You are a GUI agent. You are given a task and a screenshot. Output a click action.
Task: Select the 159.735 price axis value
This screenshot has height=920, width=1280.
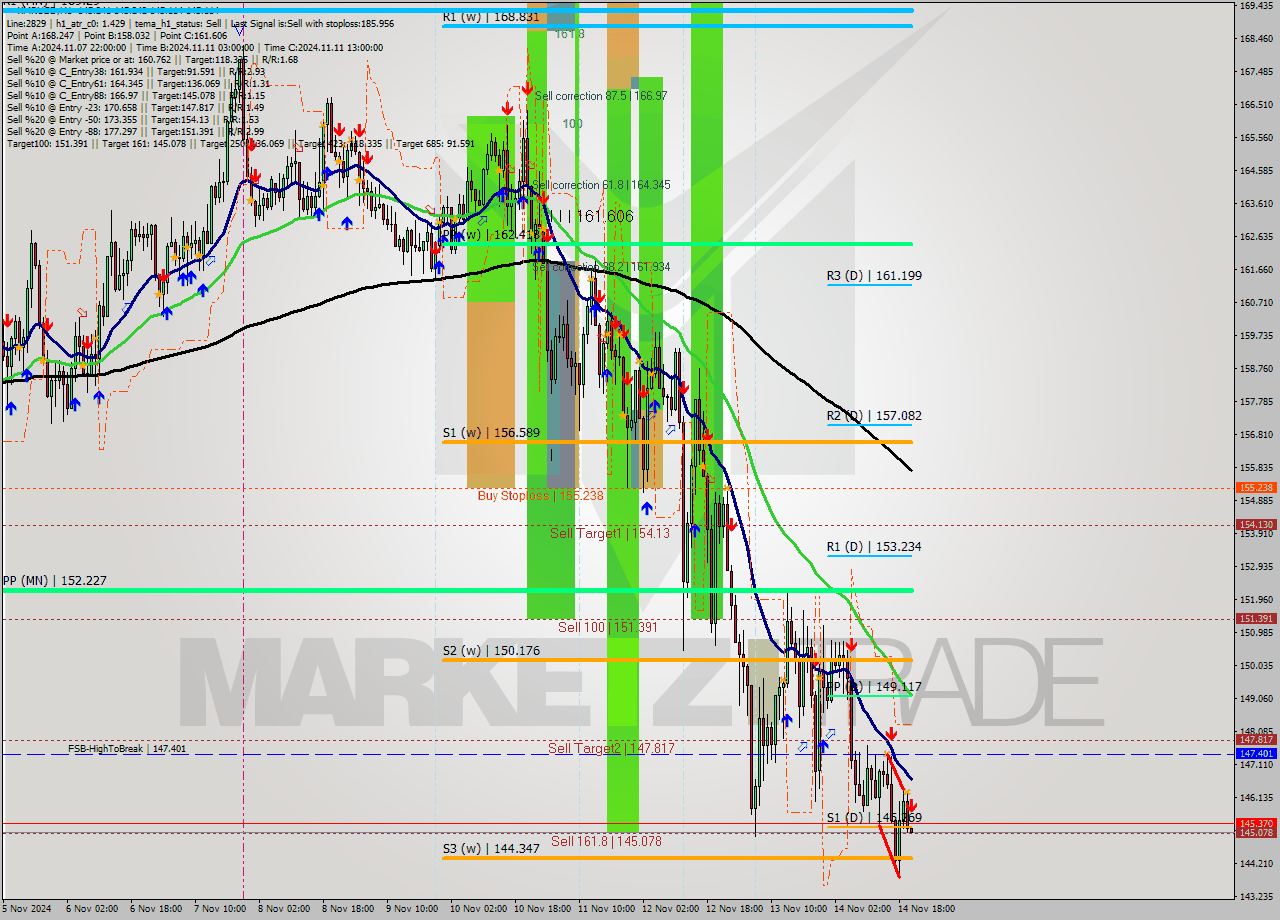(1256, 335)
